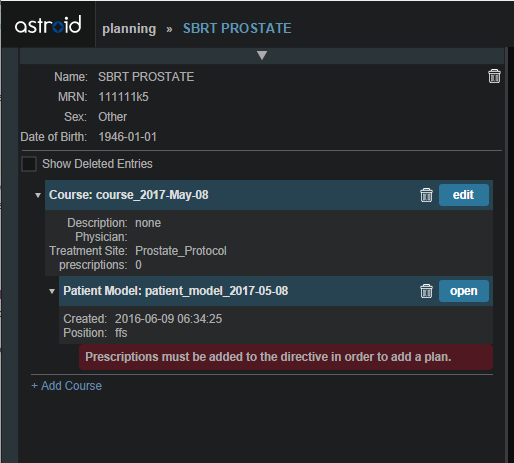The image size is (514, 463).
Task: Delete the SBRT PROSTATE patient via trash icon
Action: pos(494,76)
